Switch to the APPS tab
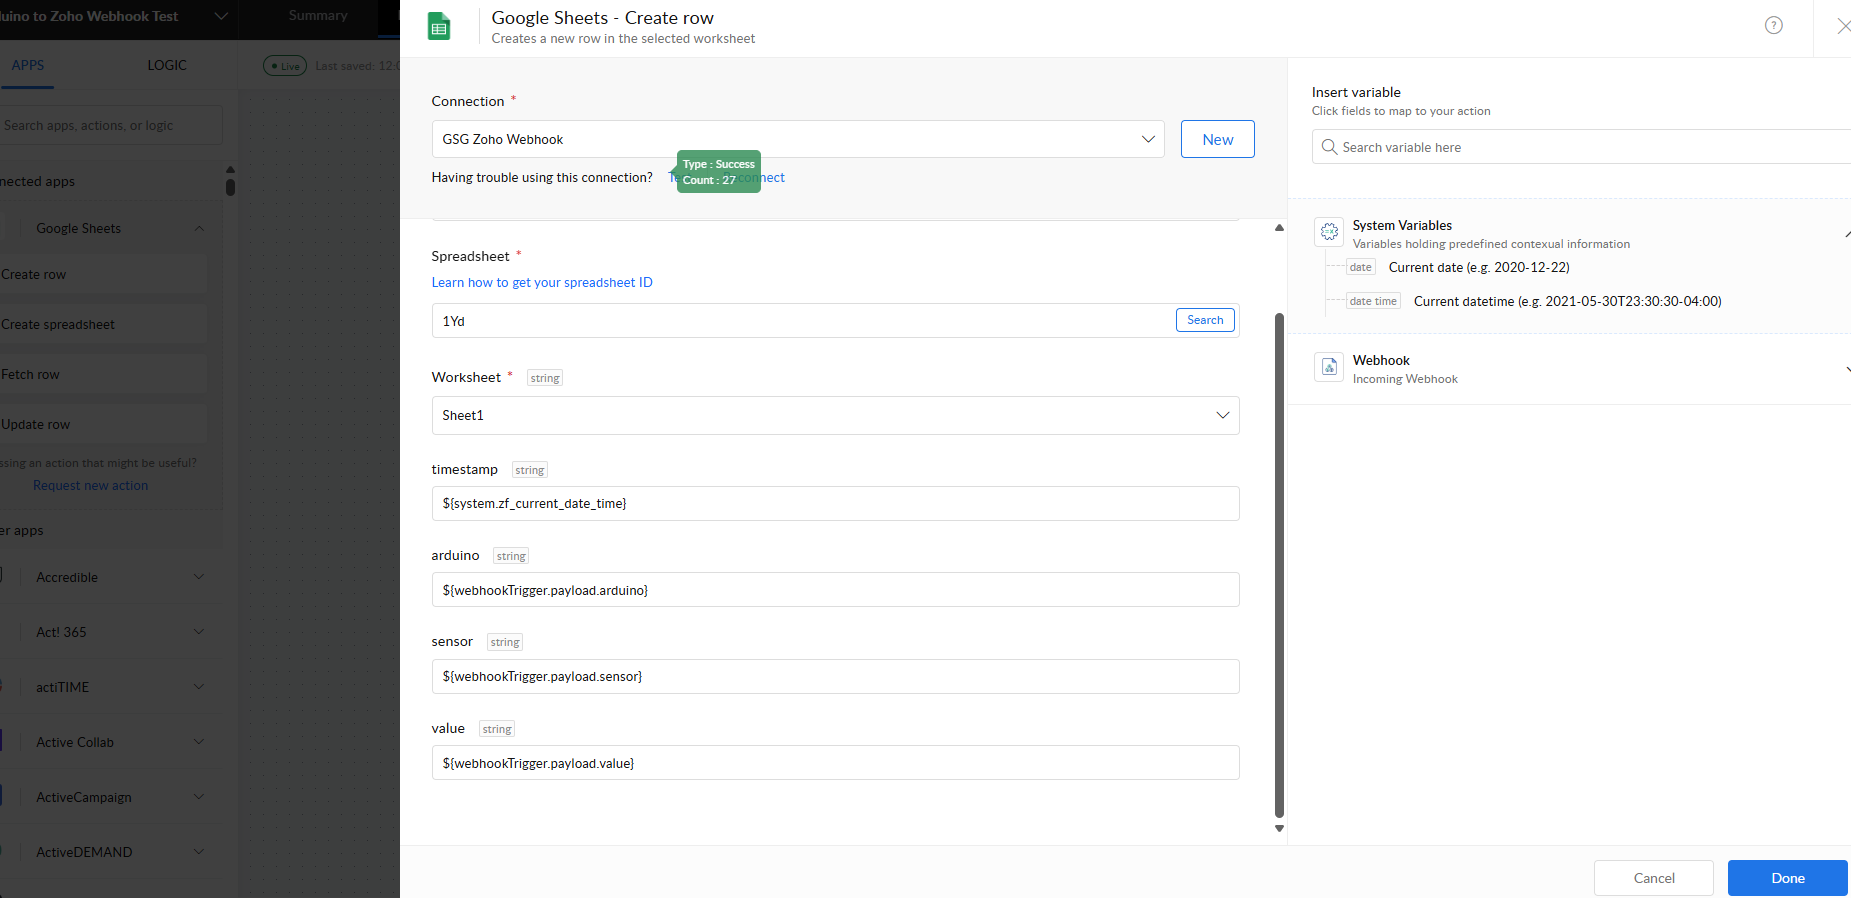1851x898 pixels. click(28, 65)
